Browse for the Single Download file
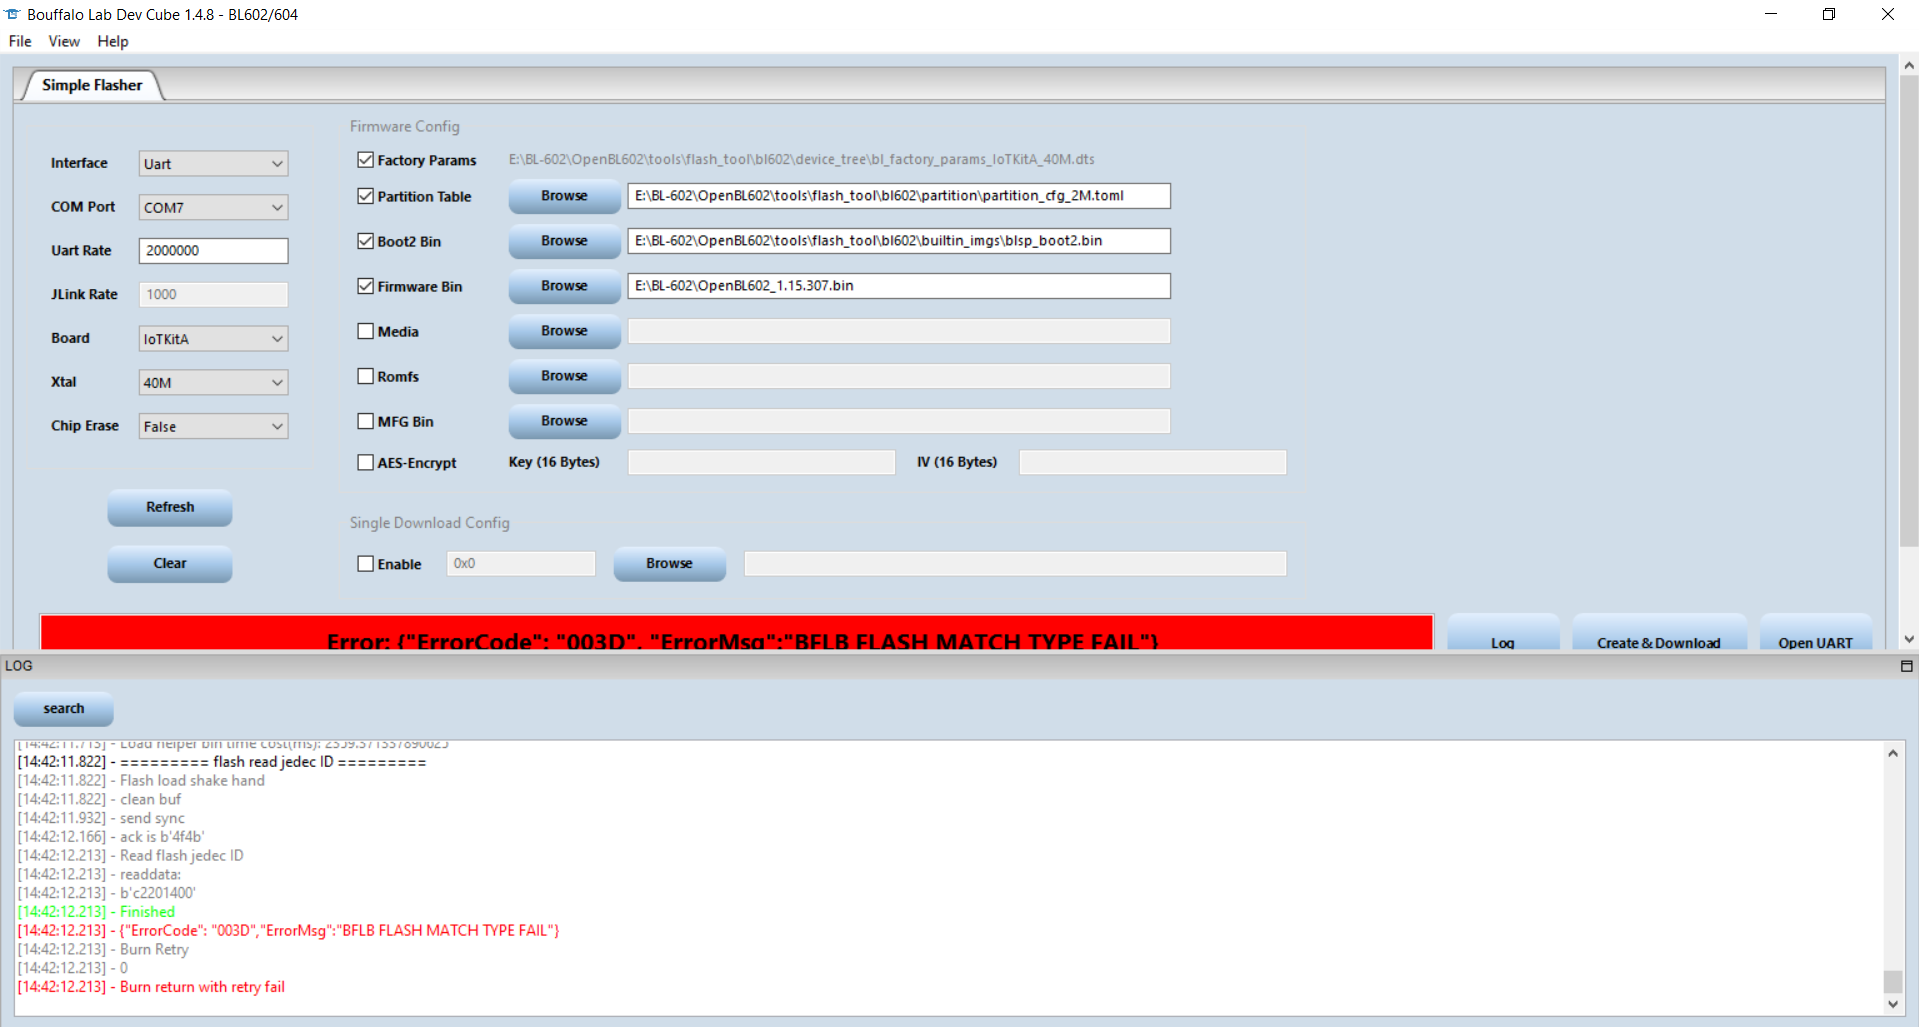 (669, 564)
